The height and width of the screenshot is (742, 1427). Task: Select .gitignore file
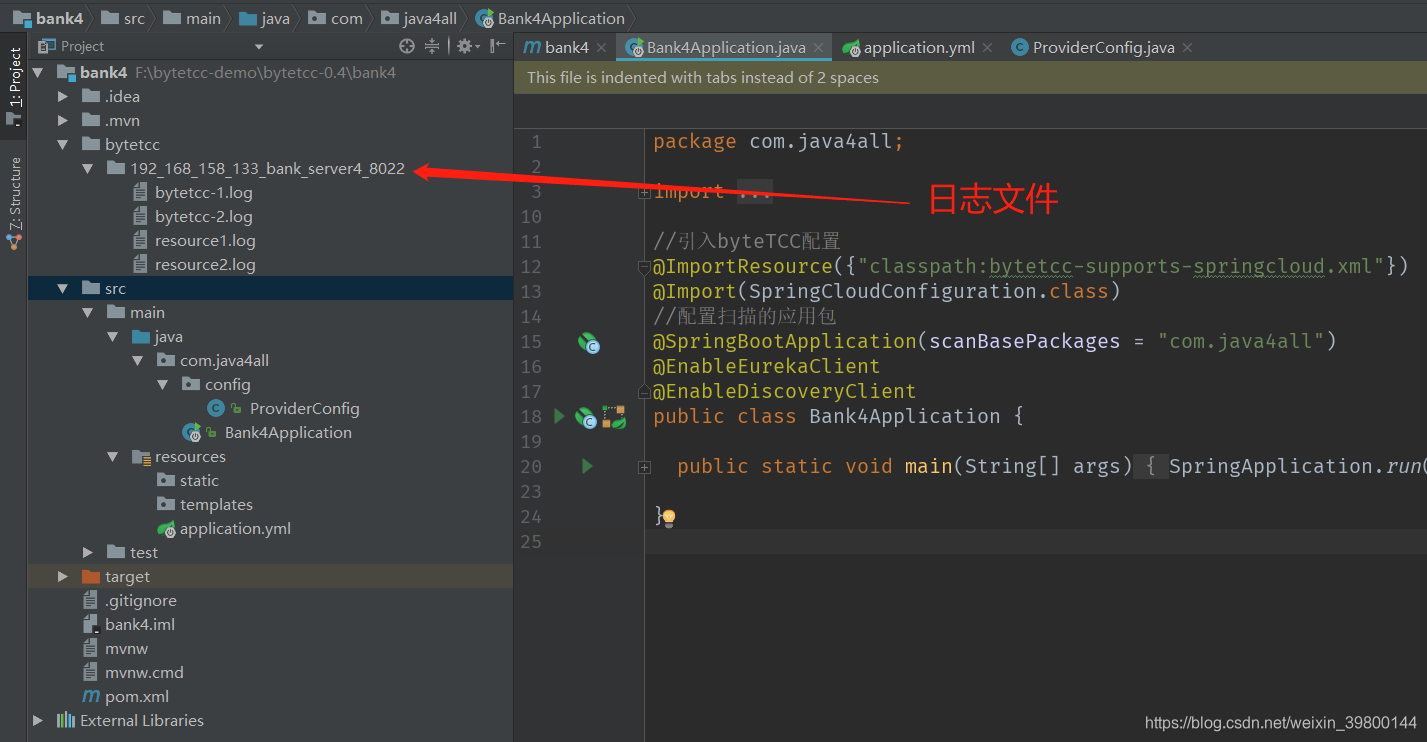141,600
